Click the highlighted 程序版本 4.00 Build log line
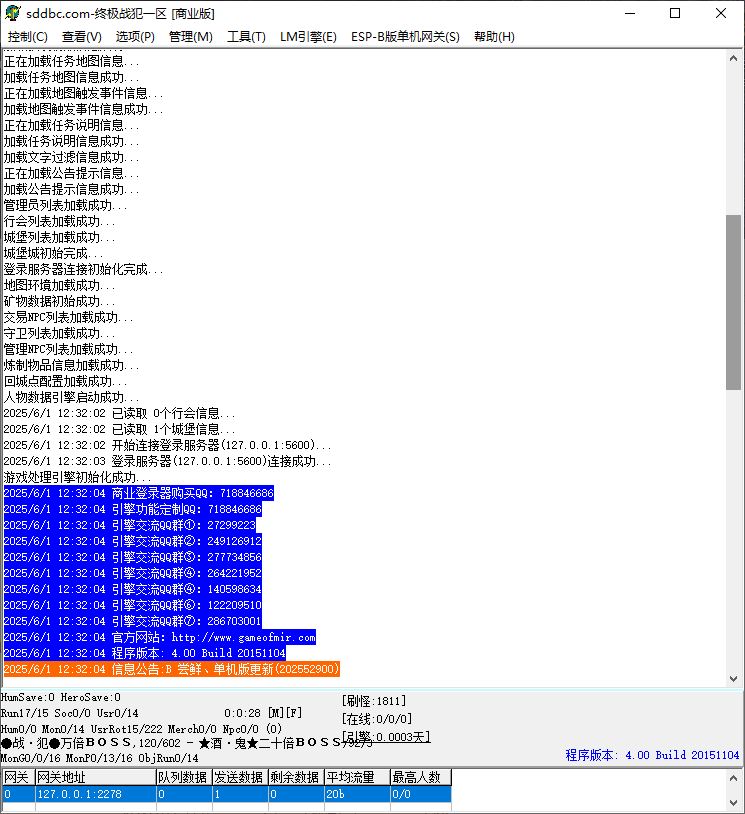This screenshot has width=745, height=814. pos(144,653)
